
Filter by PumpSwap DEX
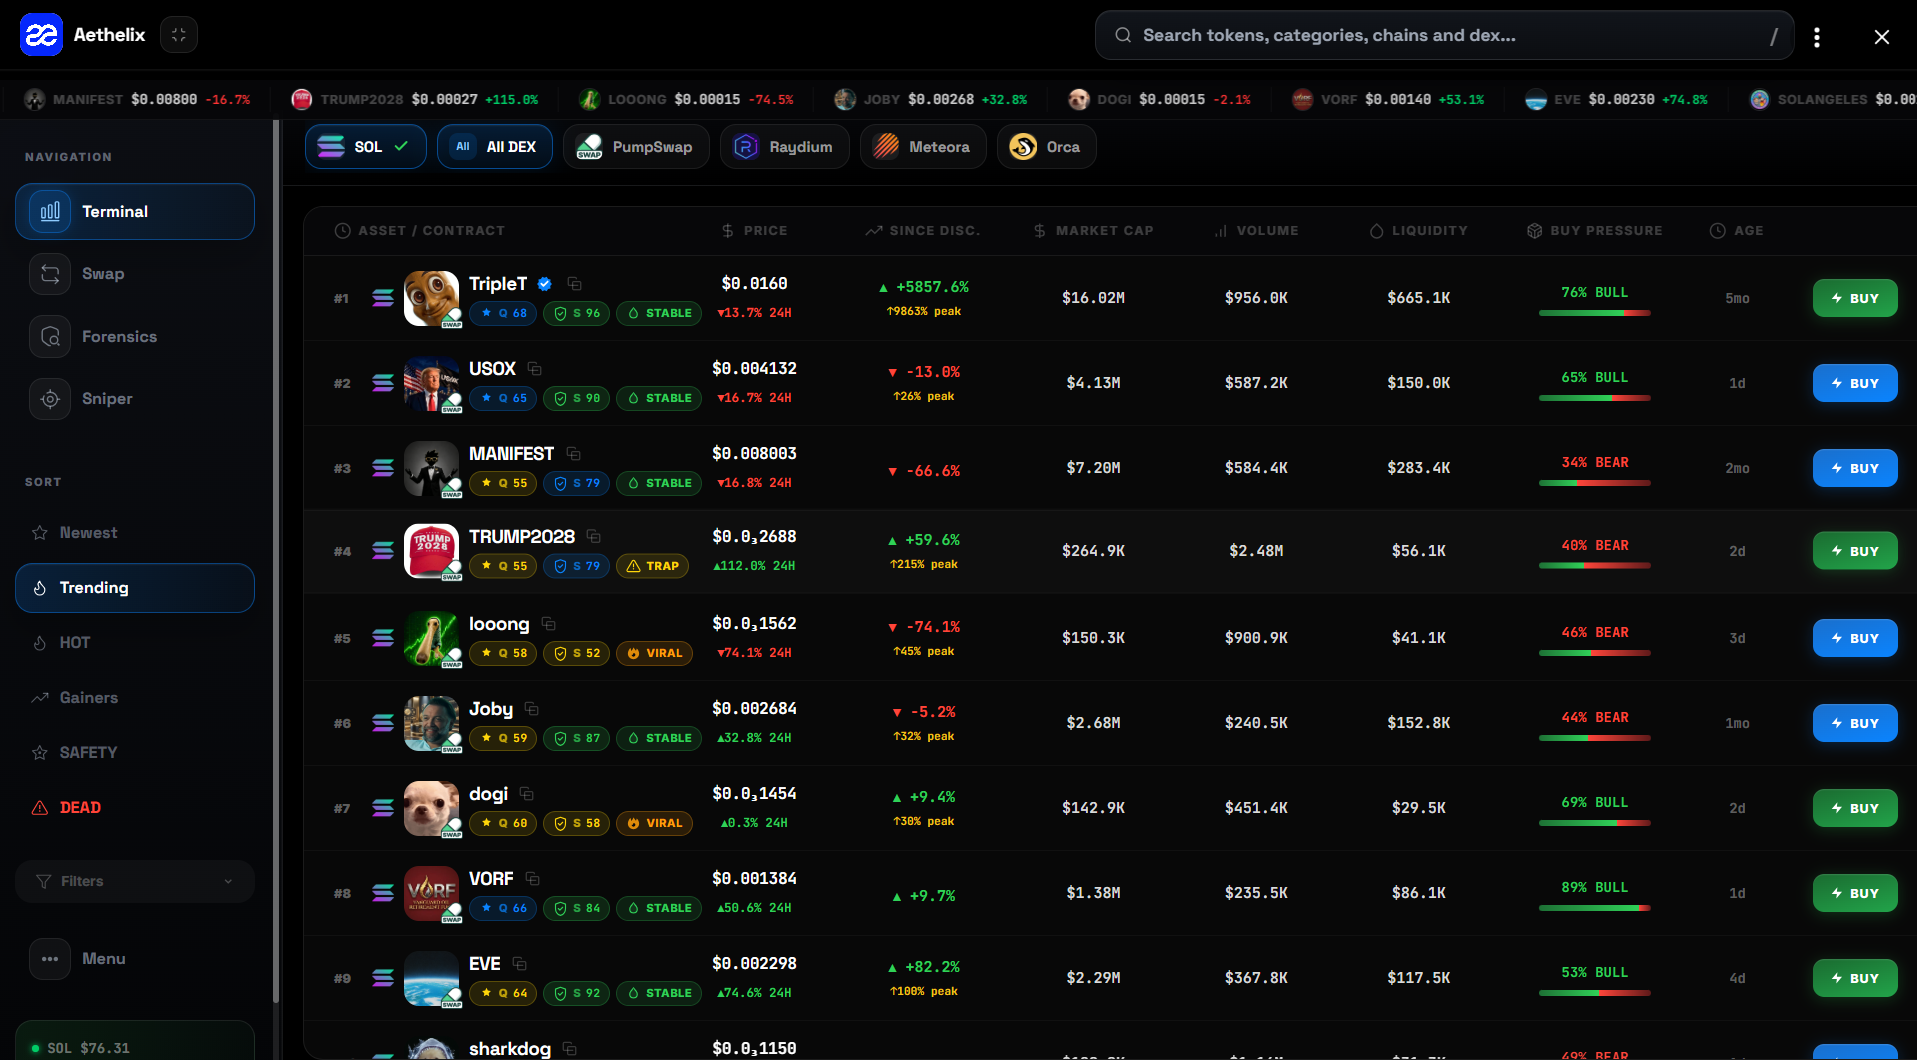tap(636, 147)
